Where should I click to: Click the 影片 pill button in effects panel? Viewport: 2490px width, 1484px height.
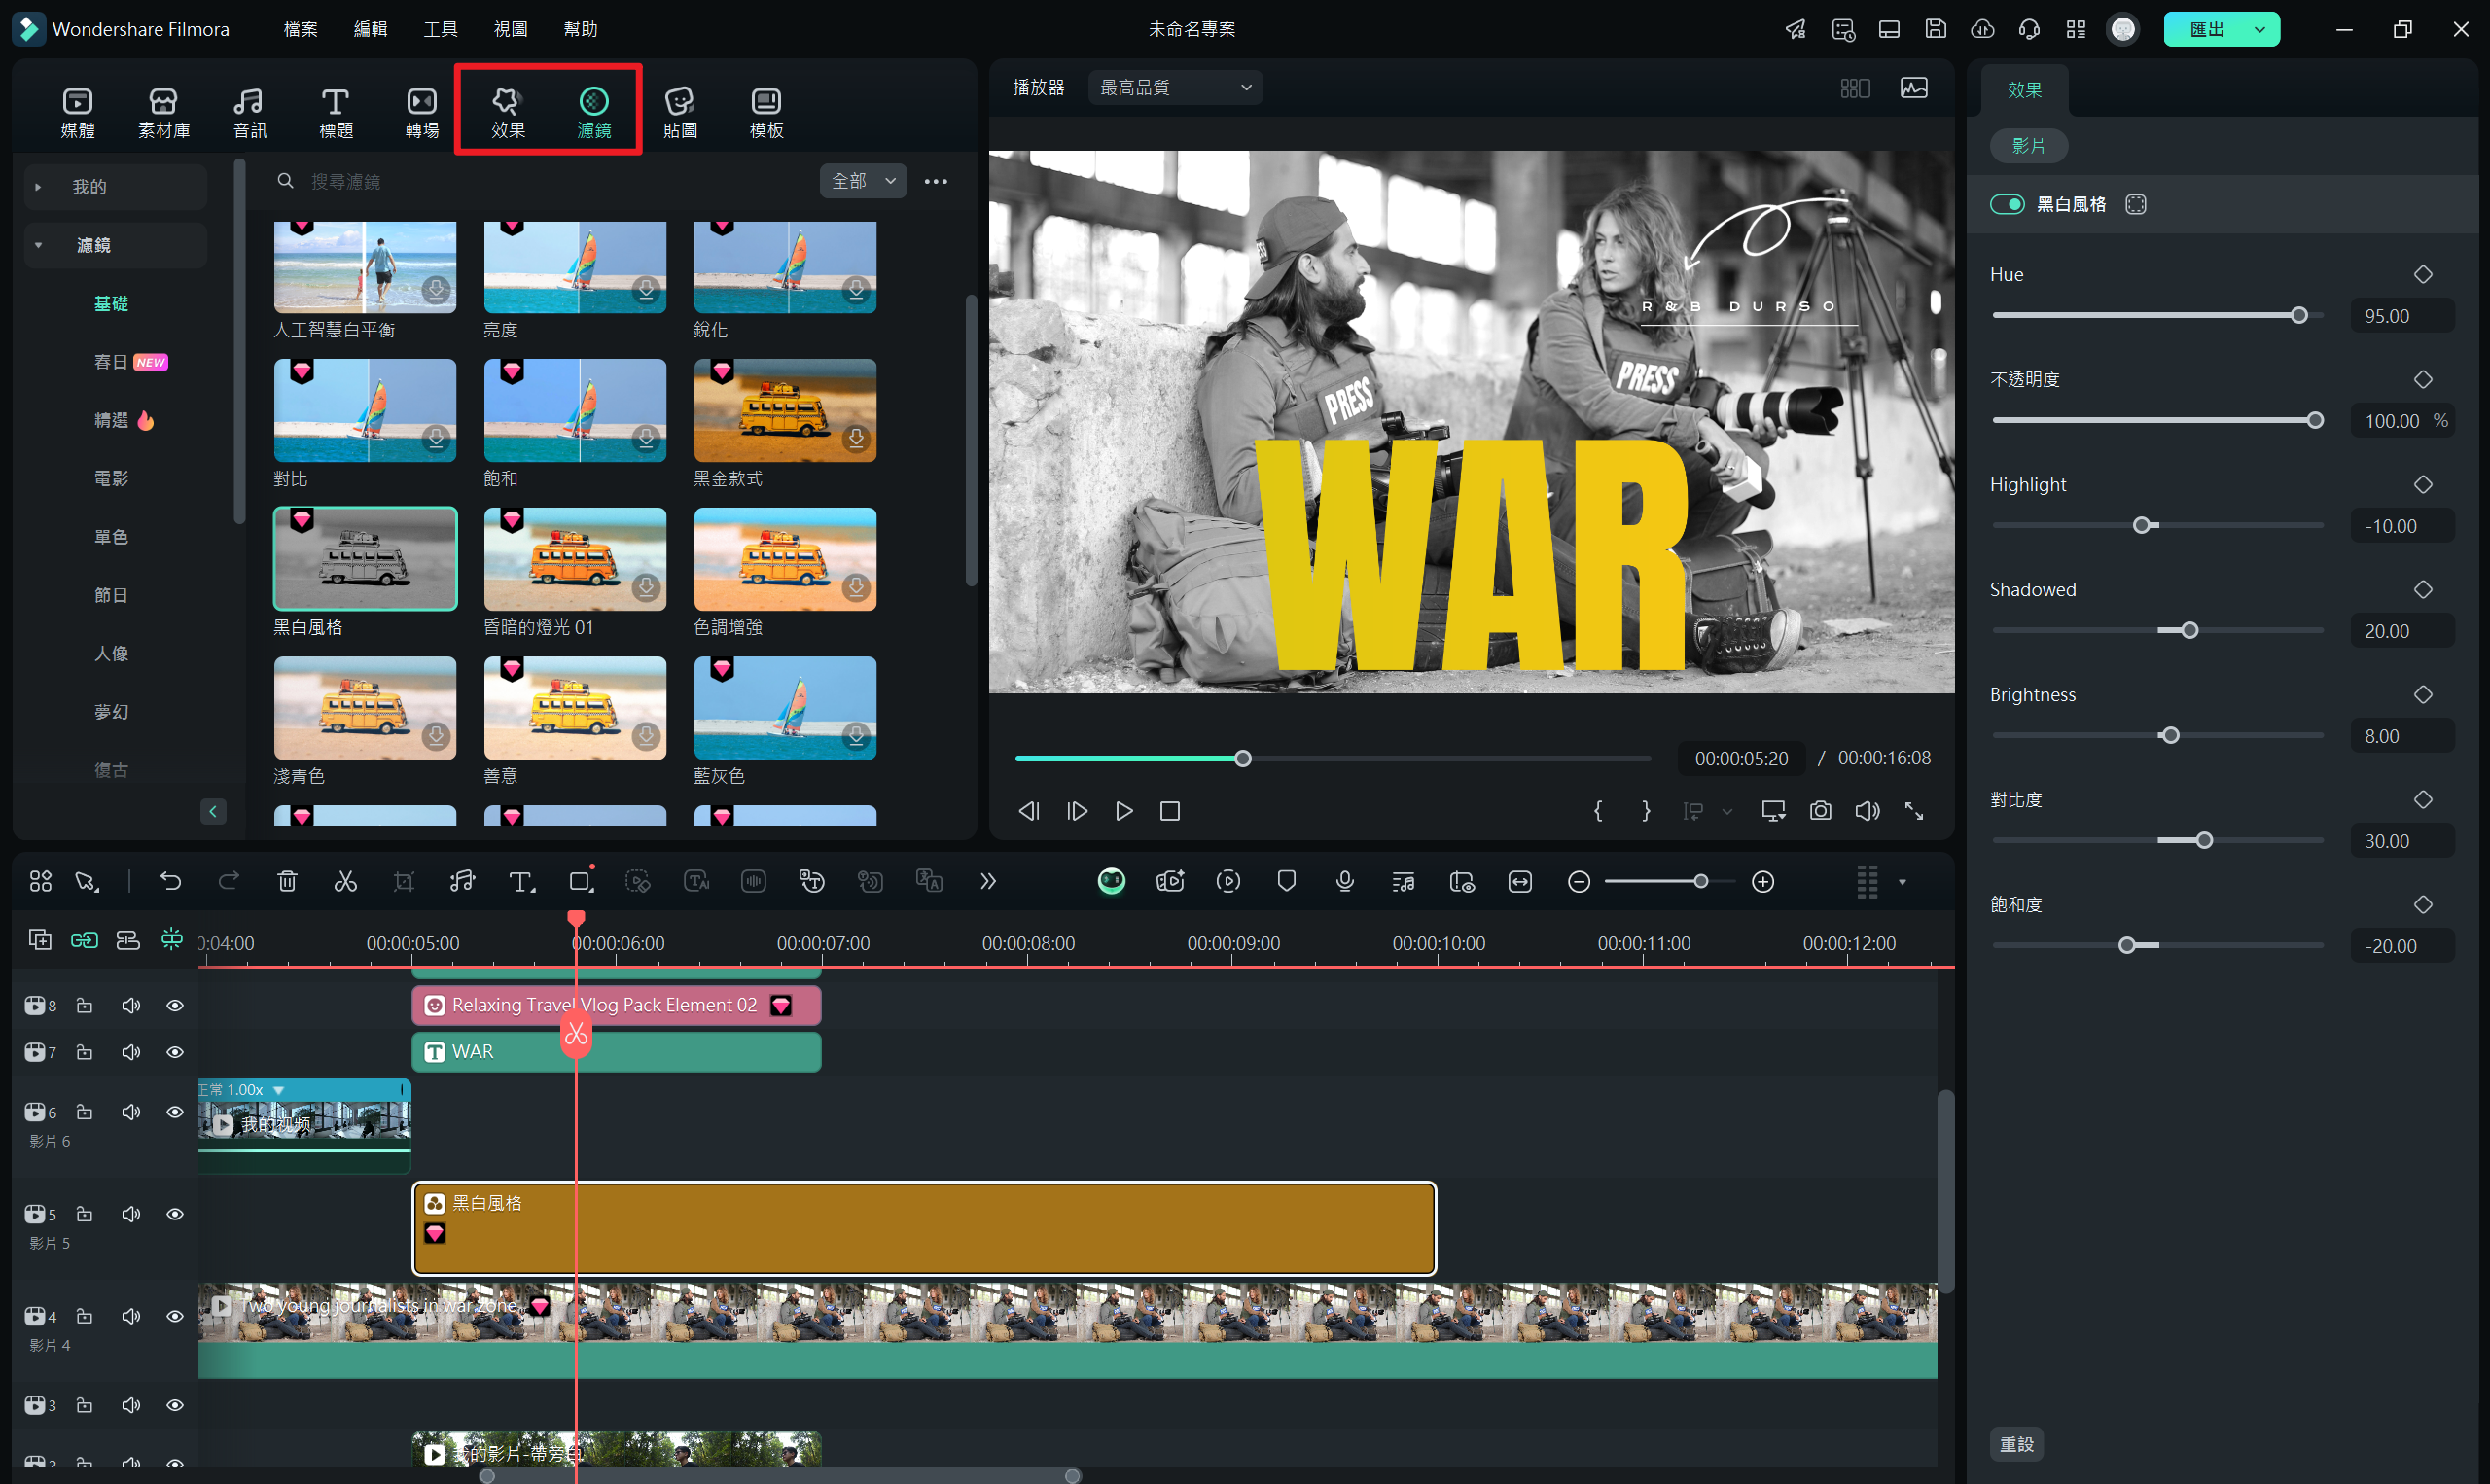(2028, 146)
